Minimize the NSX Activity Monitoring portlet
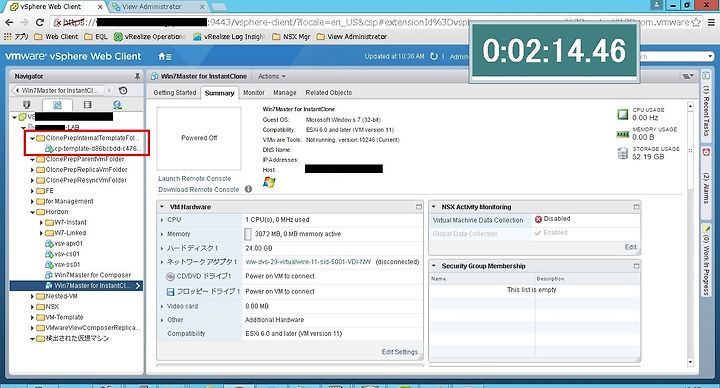Viewport: 720px width, 388px height. (636, 207)
